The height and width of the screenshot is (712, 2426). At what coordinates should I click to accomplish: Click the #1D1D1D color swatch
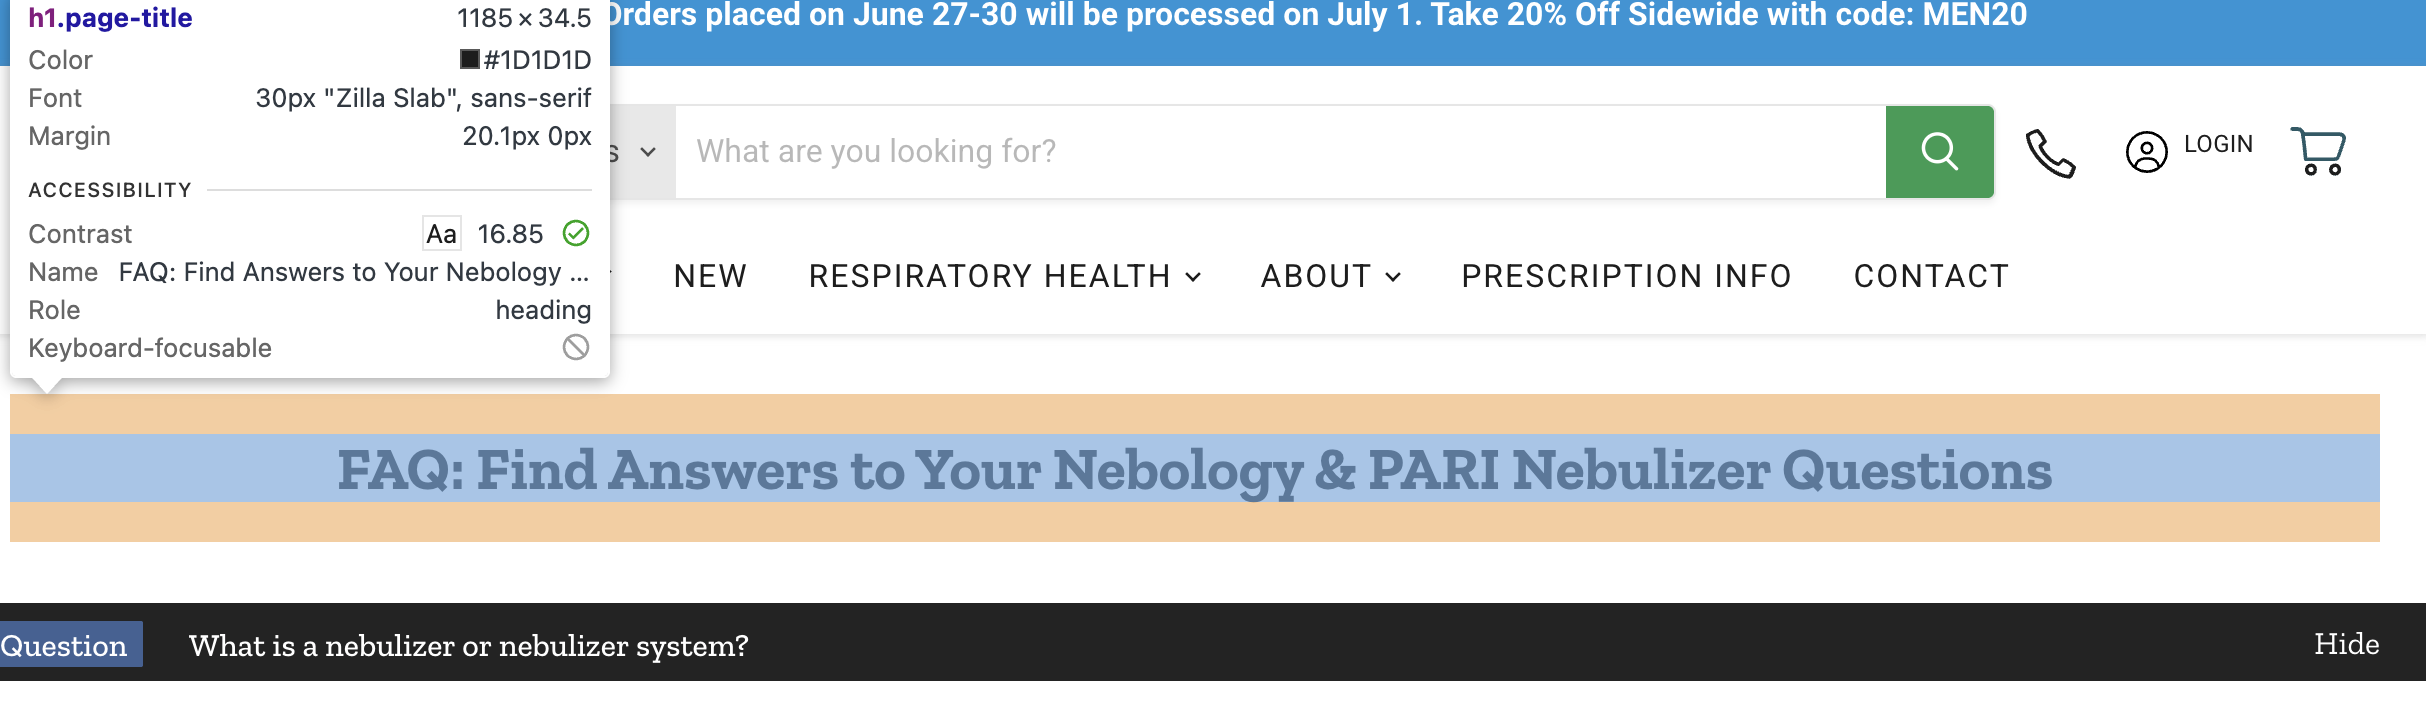click(469, 60)
